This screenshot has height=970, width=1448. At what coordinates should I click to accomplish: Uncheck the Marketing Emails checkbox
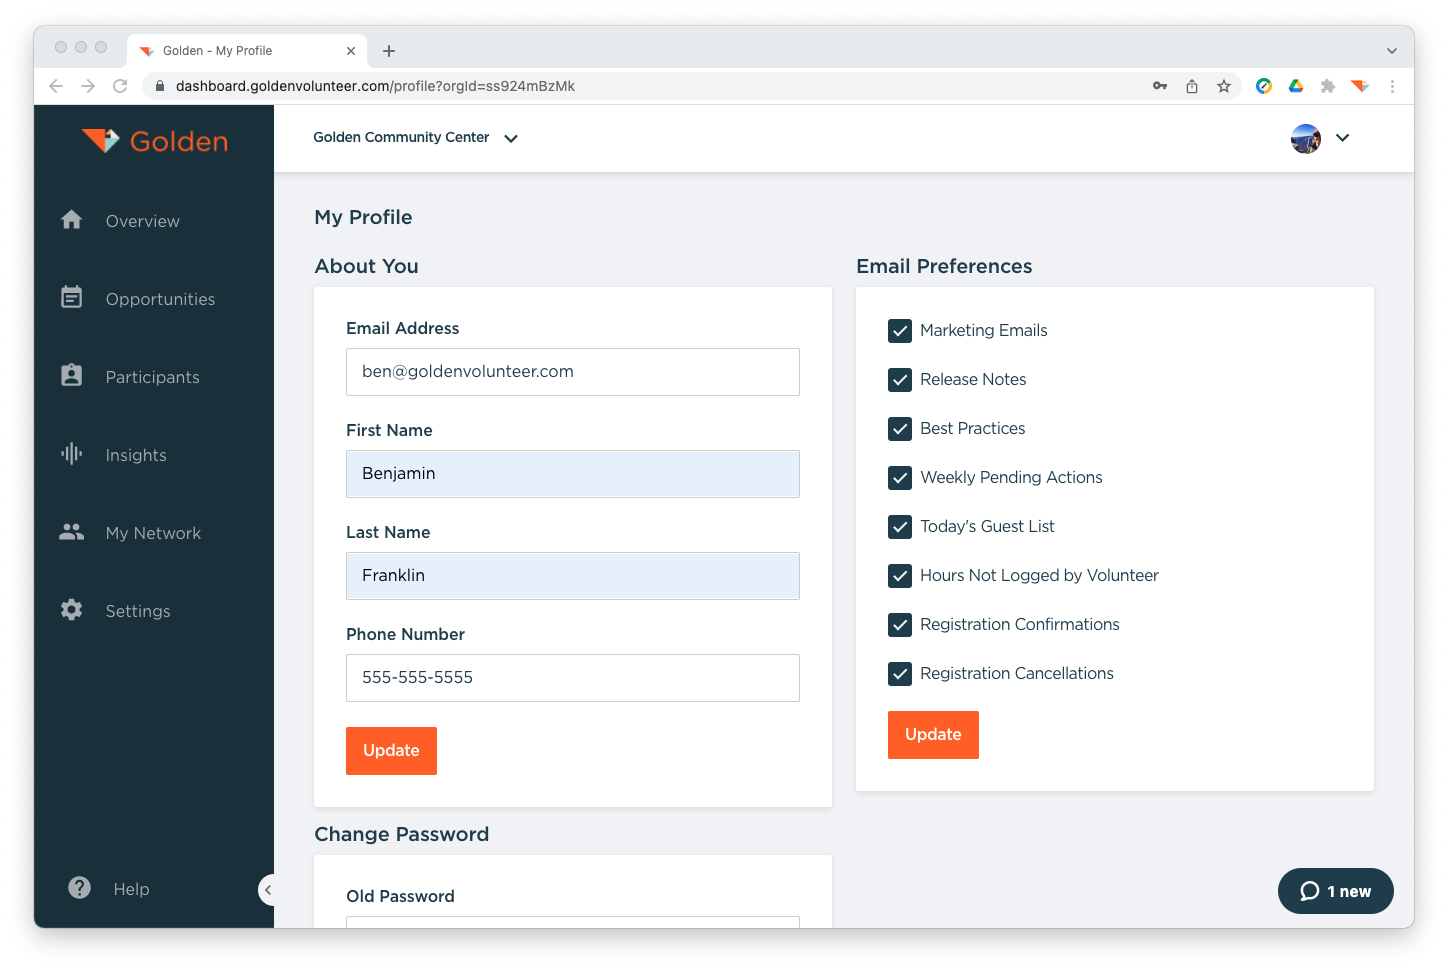(900, 331)
